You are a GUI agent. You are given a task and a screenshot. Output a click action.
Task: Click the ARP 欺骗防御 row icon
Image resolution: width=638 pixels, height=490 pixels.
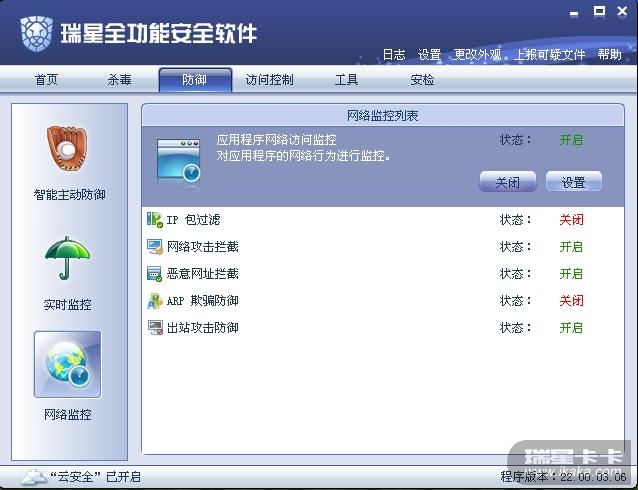click(155, 301)
